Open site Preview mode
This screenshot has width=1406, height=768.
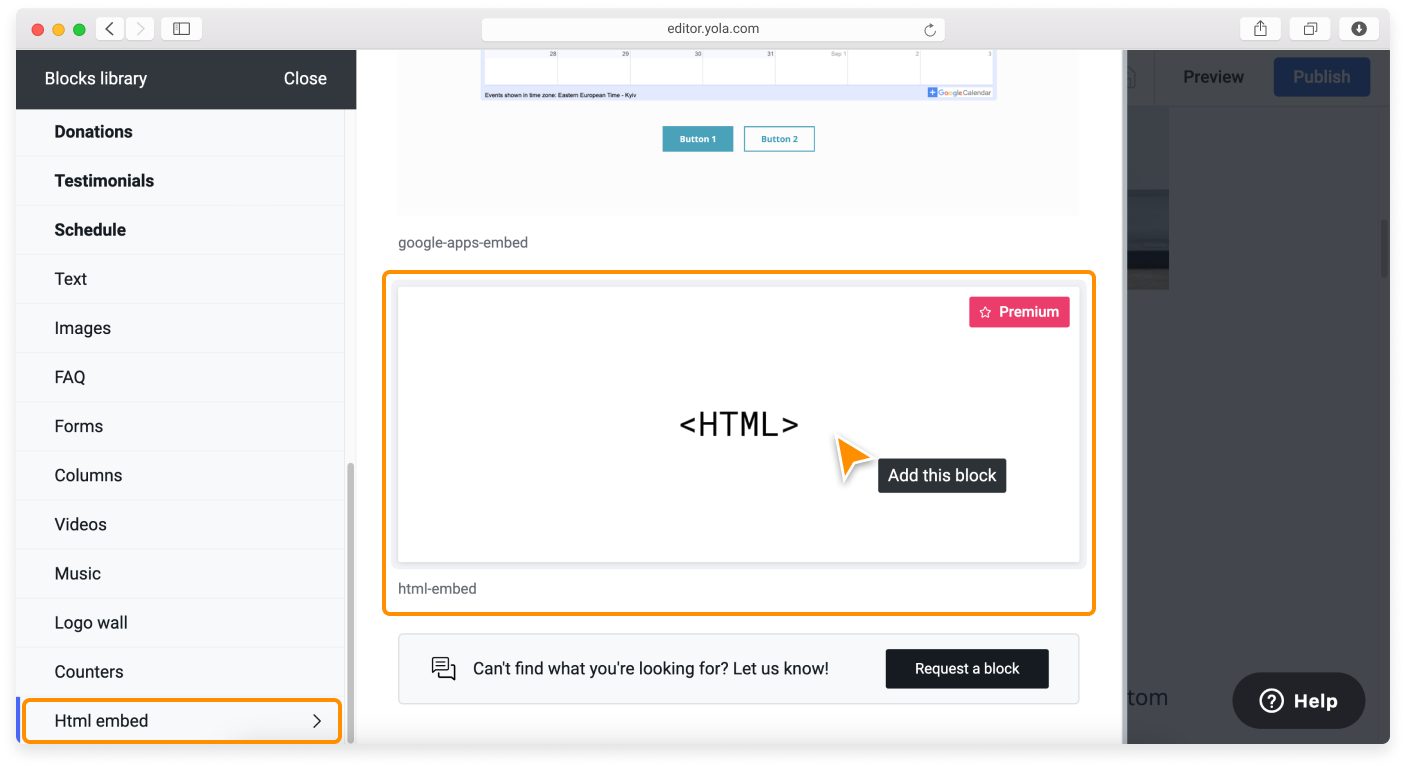tap(1213, 76)
